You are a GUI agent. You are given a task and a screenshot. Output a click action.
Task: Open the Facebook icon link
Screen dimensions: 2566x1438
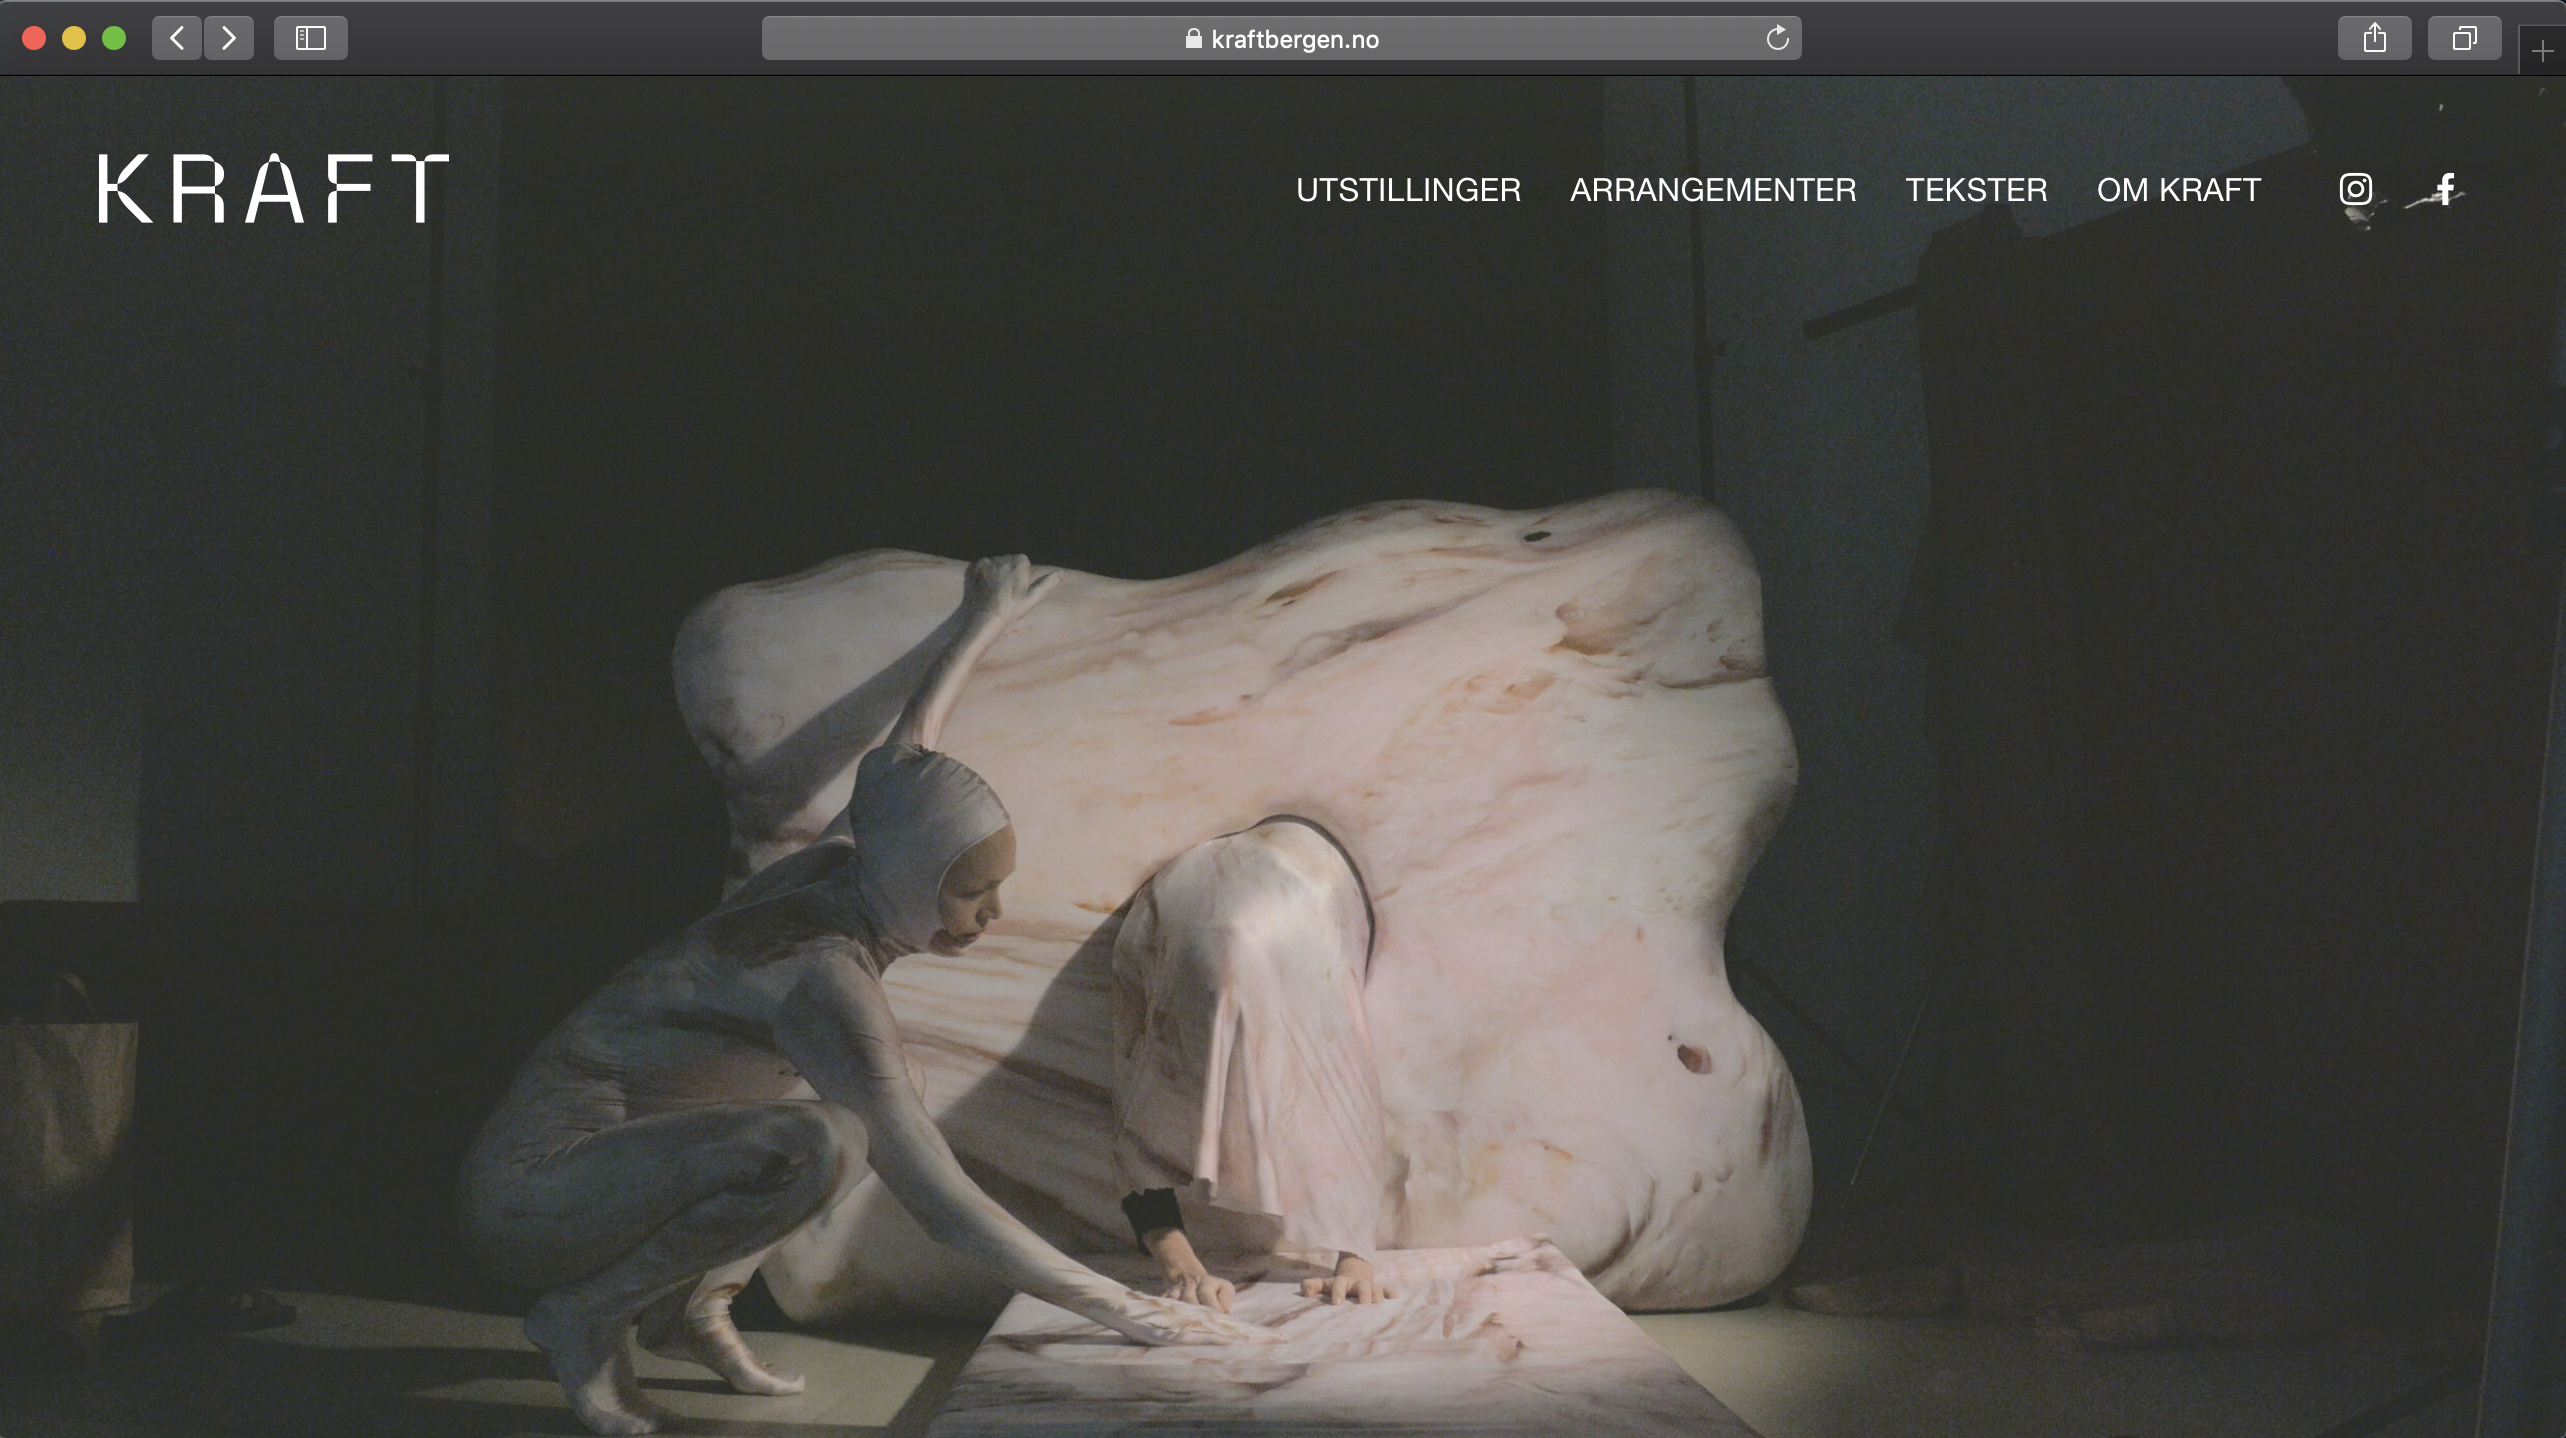2445,189
